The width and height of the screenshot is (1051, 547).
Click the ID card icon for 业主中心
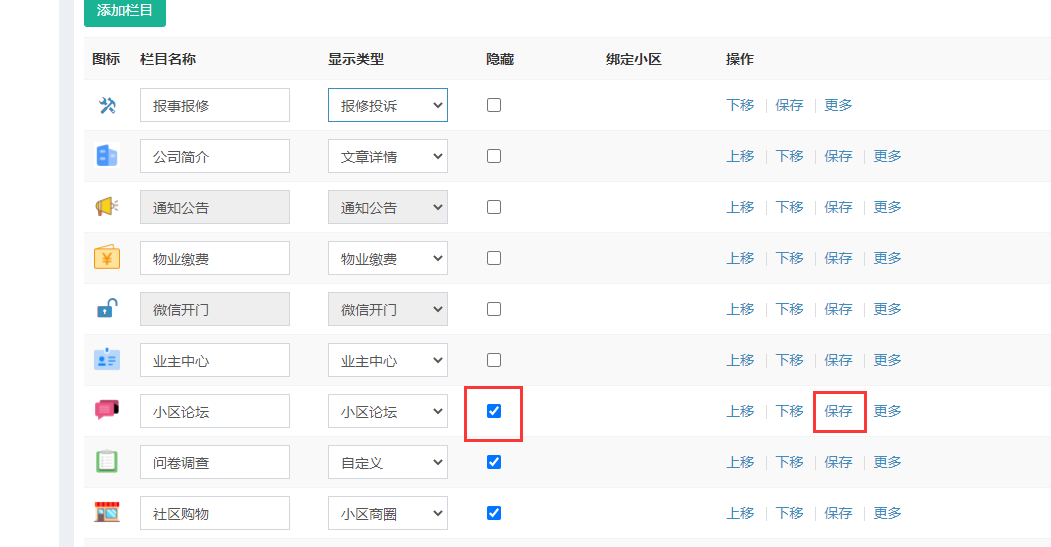pos(107,360)
